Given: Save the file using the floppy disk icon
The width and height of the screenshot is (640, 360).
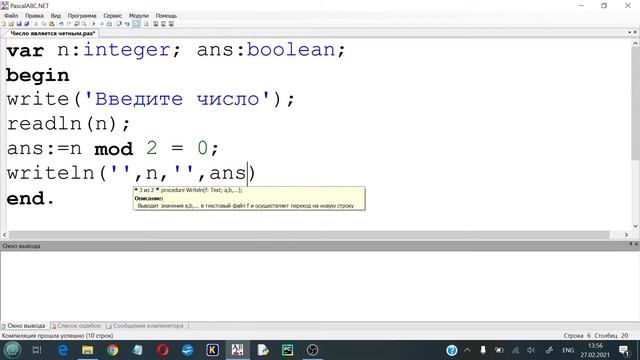Looking at the screenshot, I should coord(19,24).
